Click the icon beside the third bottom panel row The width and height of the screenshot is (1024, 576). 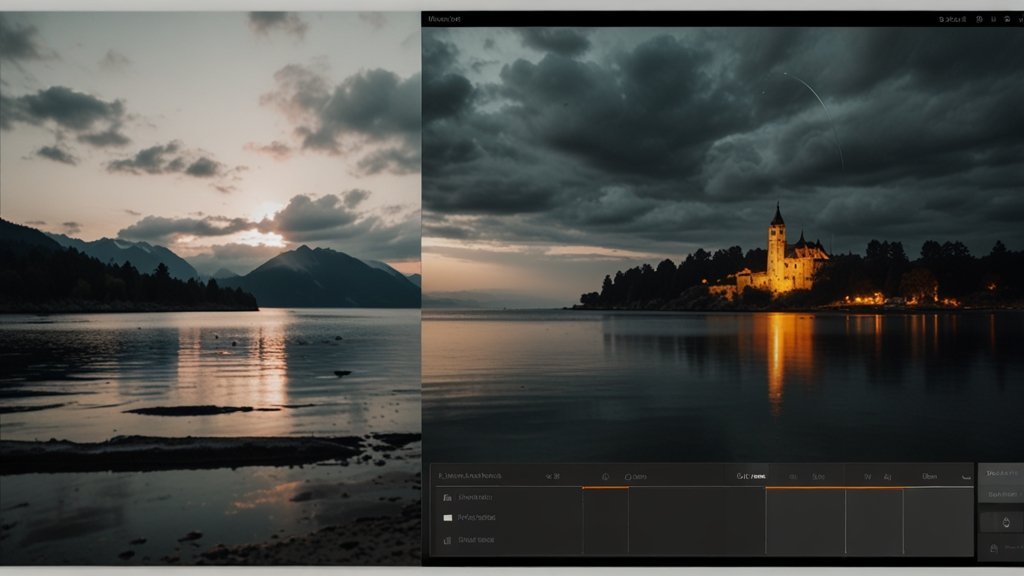click(x=447, y=540)
